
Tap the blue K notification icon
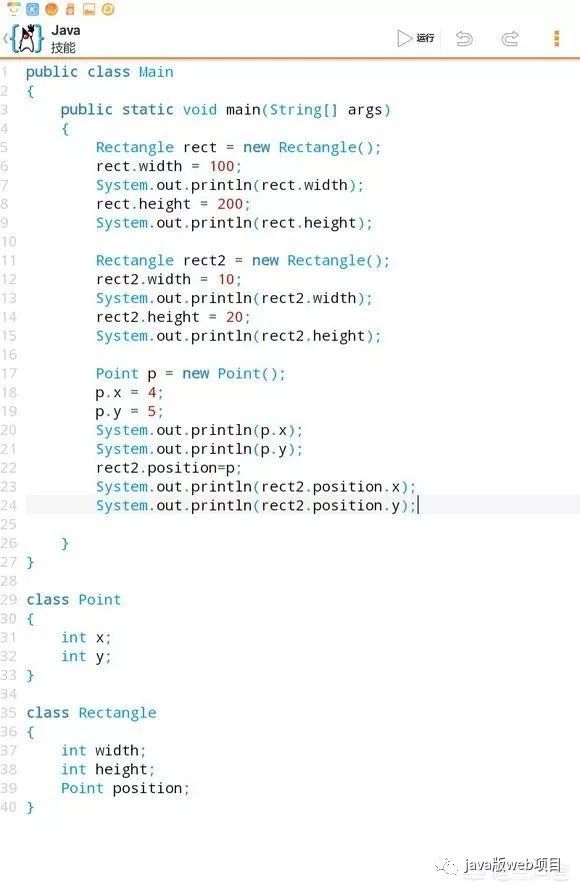(x=33, y=9)
